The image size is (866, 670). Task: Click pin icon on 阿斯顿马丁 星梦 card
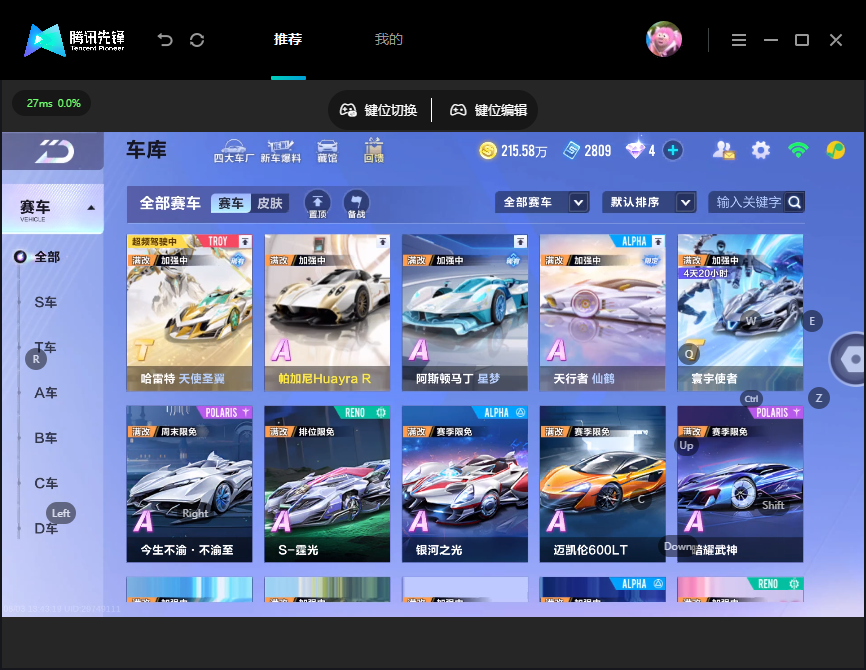click(520, 241)
